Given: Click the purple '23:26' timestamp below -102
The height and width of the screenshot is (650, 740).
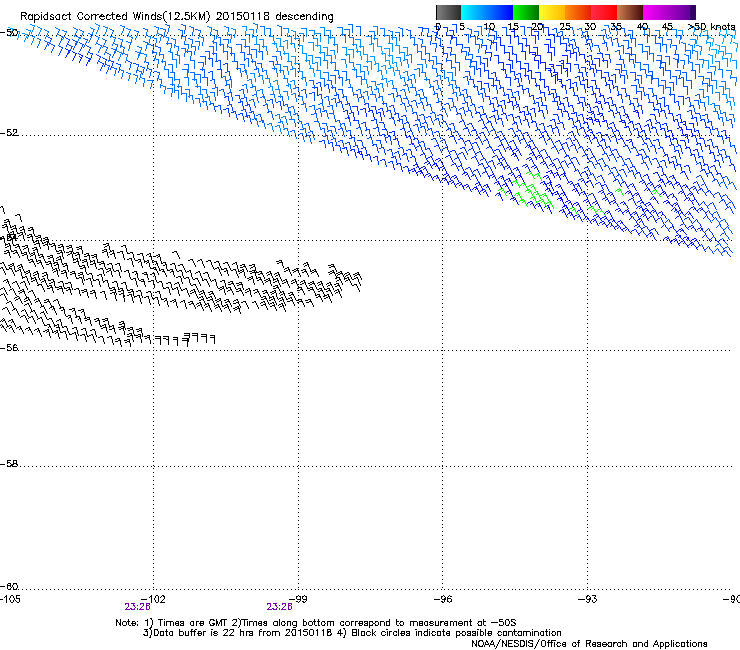Looking at the screenshot, I should click(x=137, y=607).
